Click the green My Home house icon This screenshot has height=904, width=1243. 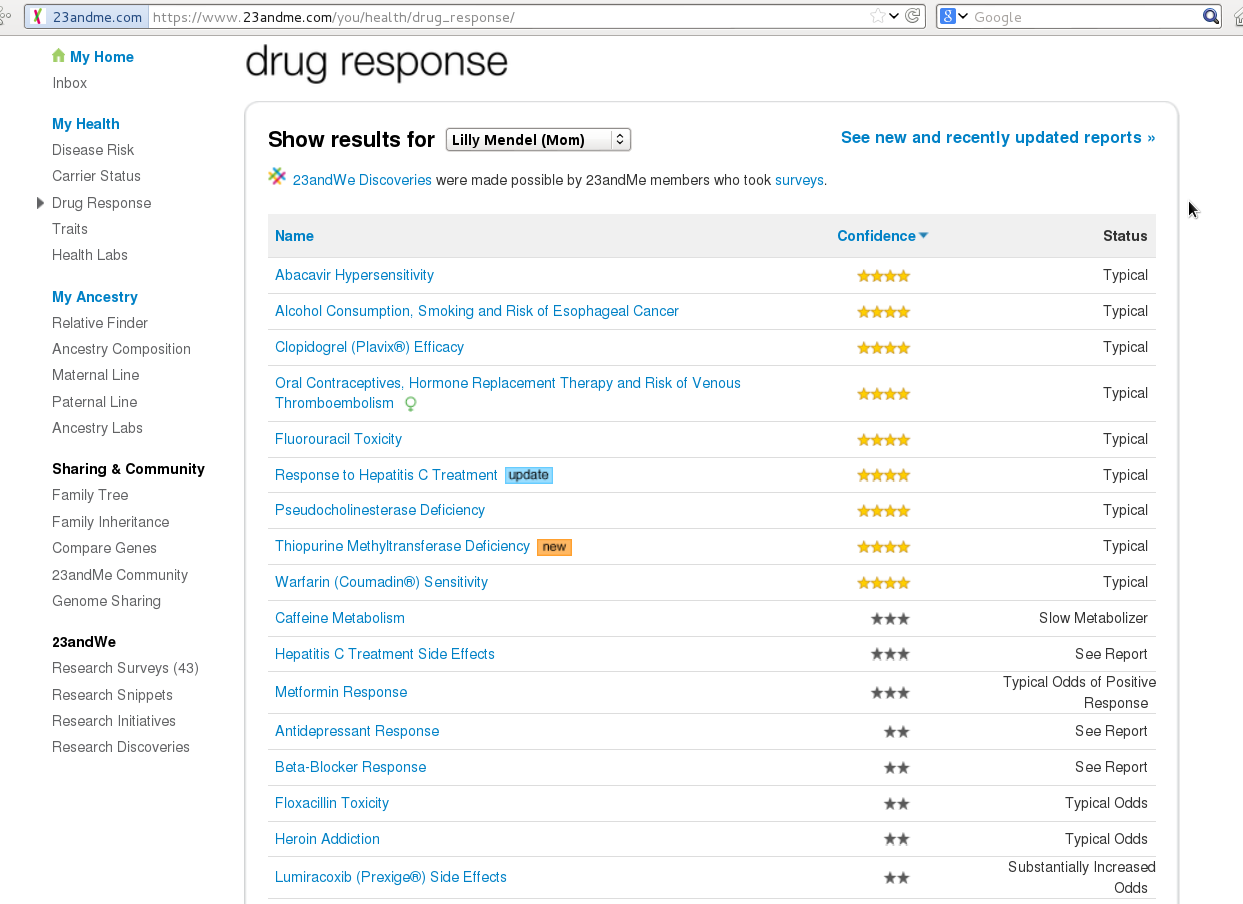[58, 56]
